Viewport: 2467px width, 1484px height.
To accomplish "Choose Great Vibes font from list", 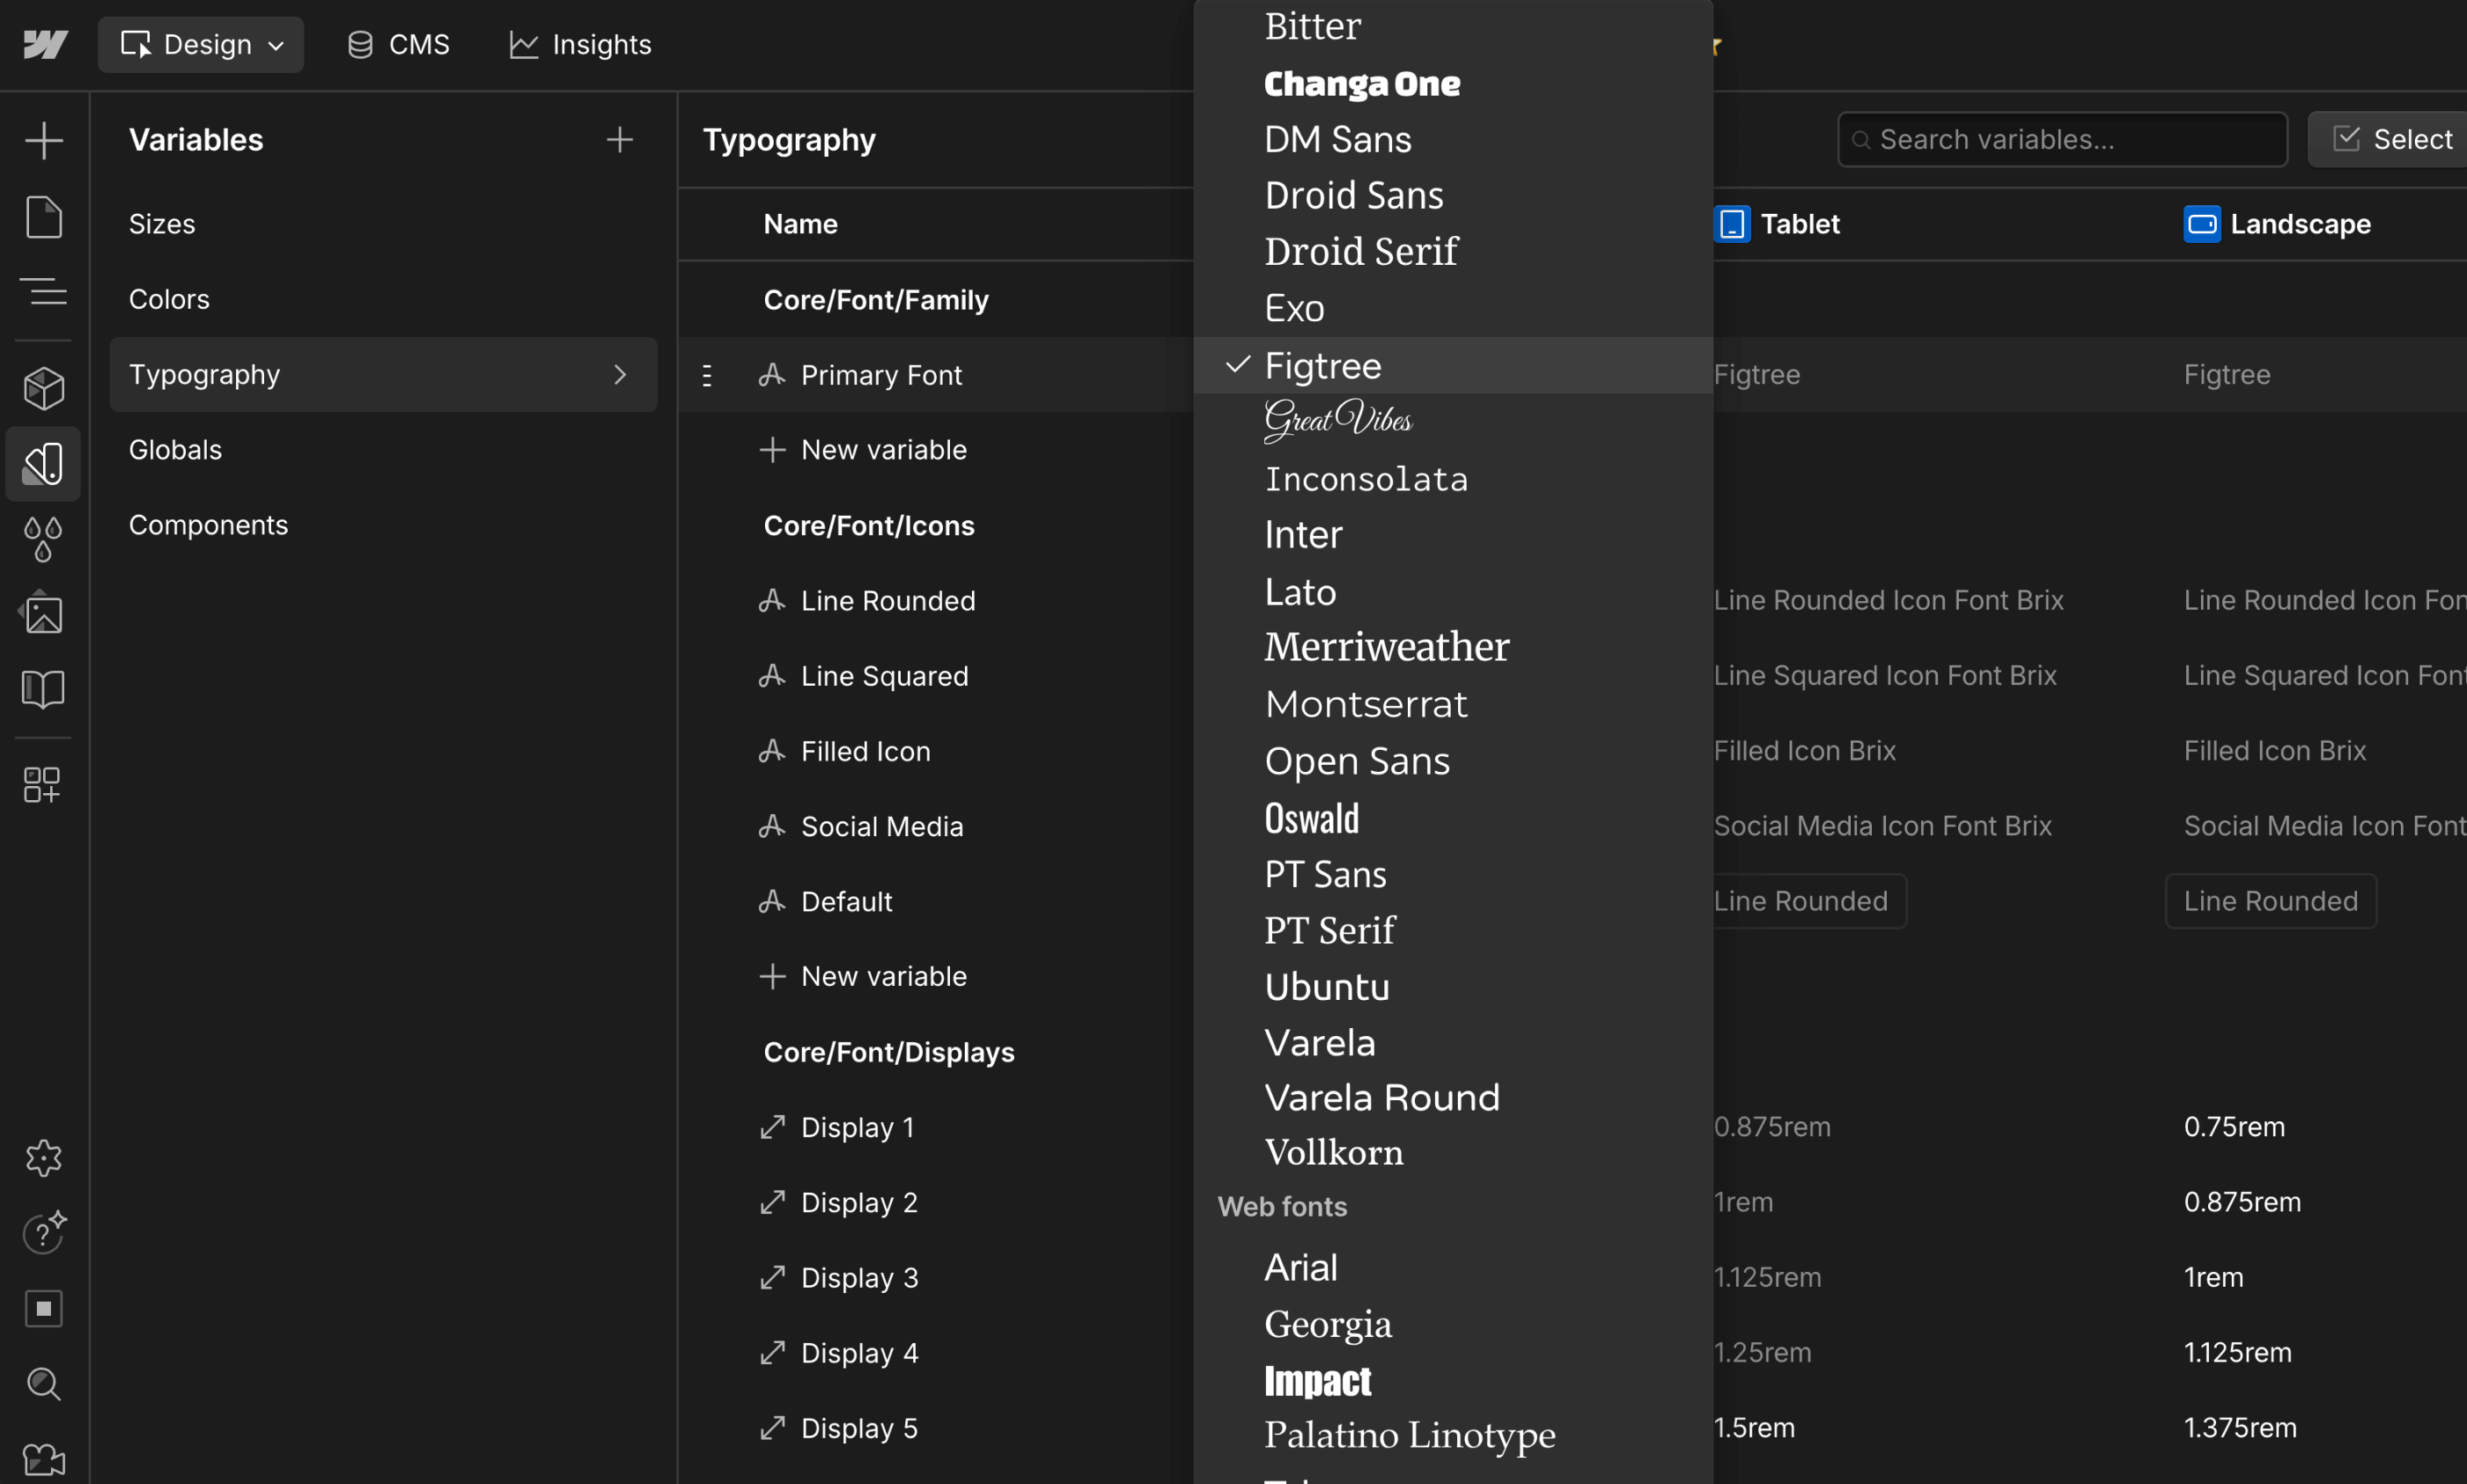I will [1338, 420].
